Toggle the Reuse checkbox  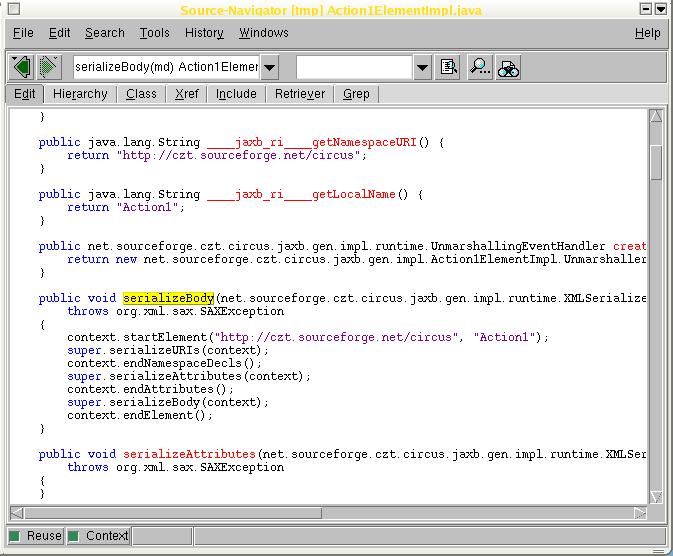click(15, 536)
